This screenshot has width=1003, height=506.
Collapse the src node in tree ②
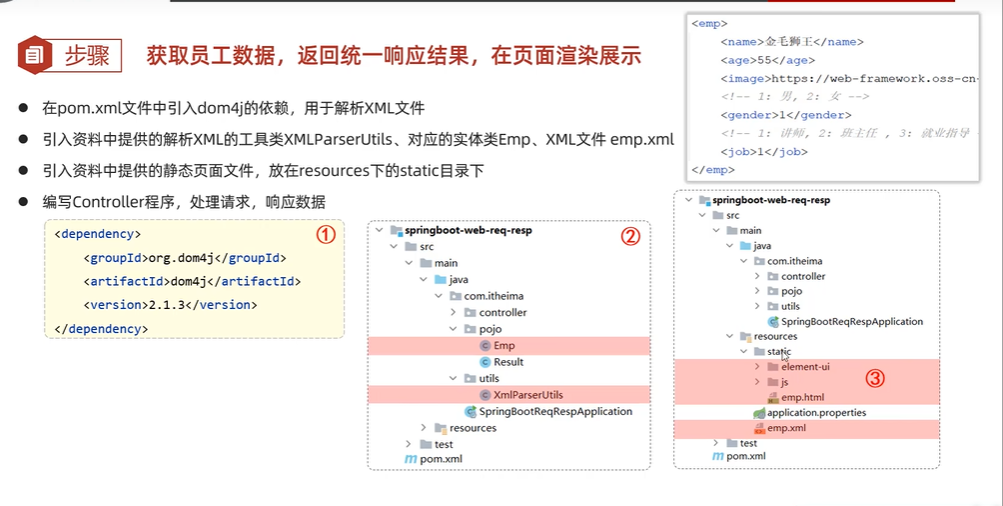click(x=393, y=247)
